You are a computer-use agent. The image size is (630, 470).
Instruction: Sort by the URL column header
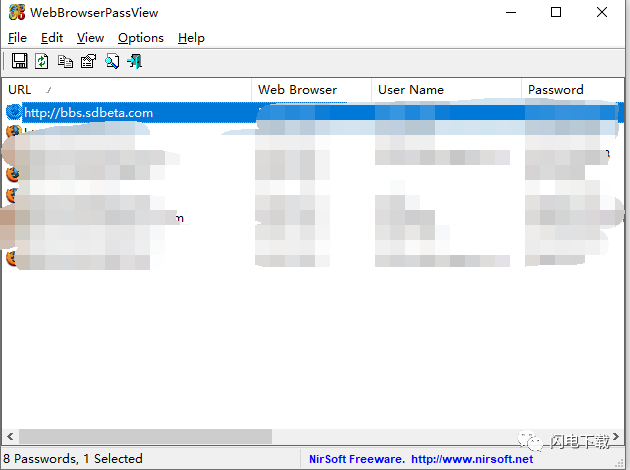(x=127, y=90)
